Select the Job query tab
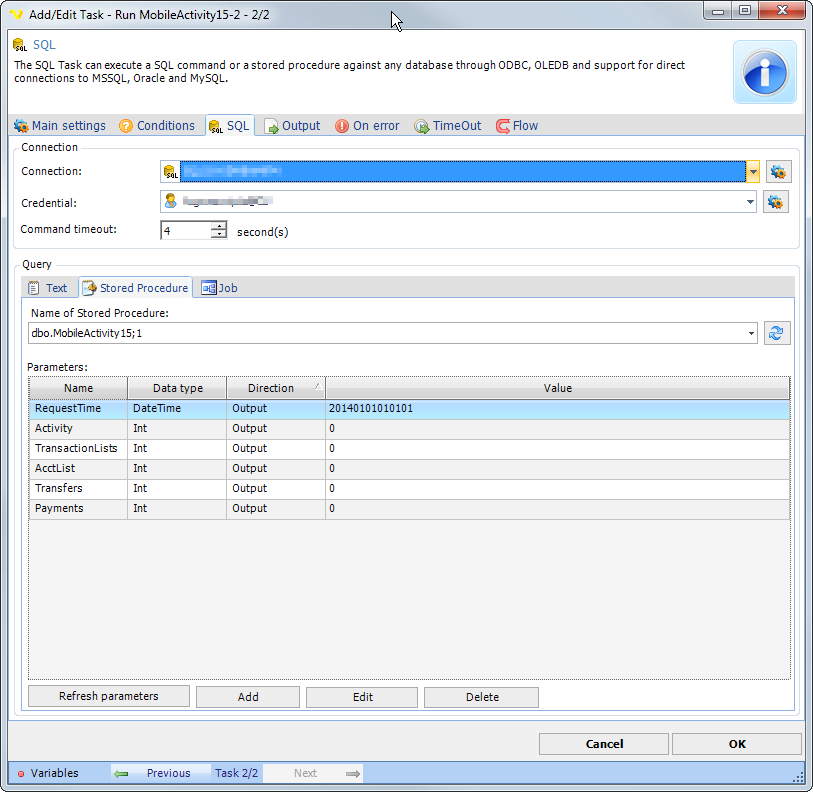This screenshot has width=813, height=792. coord(219,288)
